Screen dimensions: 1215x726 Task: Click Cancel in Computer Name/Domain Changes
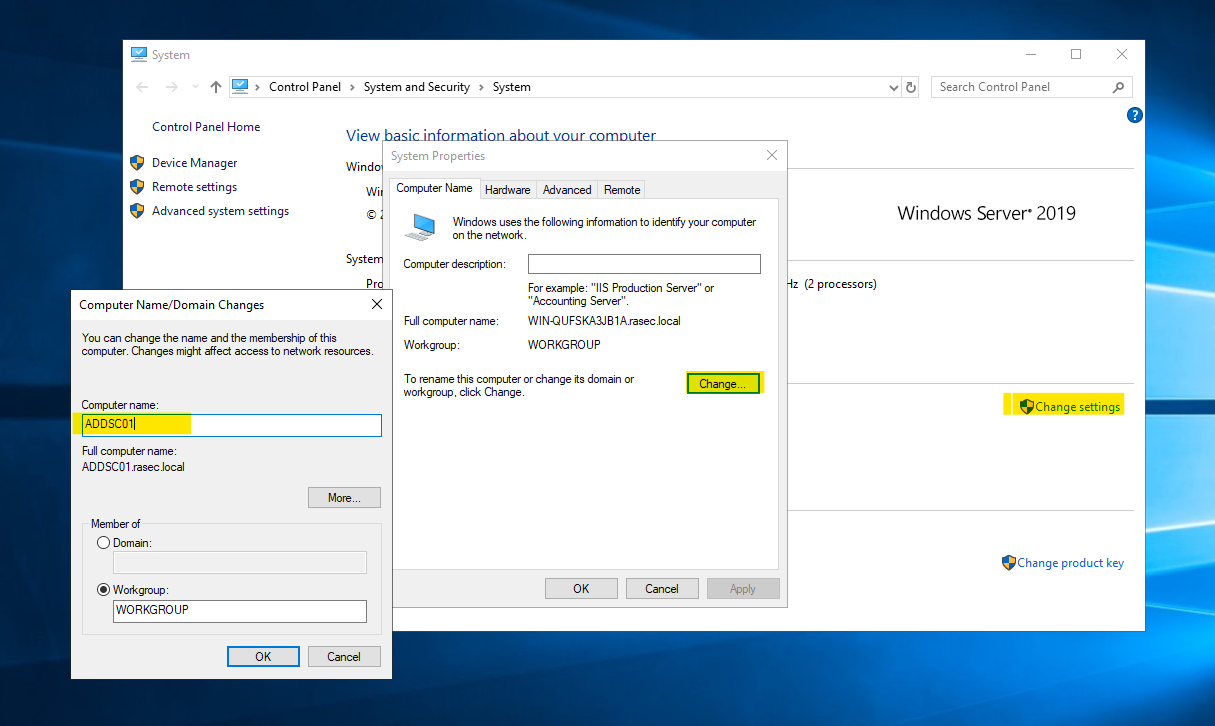pos(344,657)
